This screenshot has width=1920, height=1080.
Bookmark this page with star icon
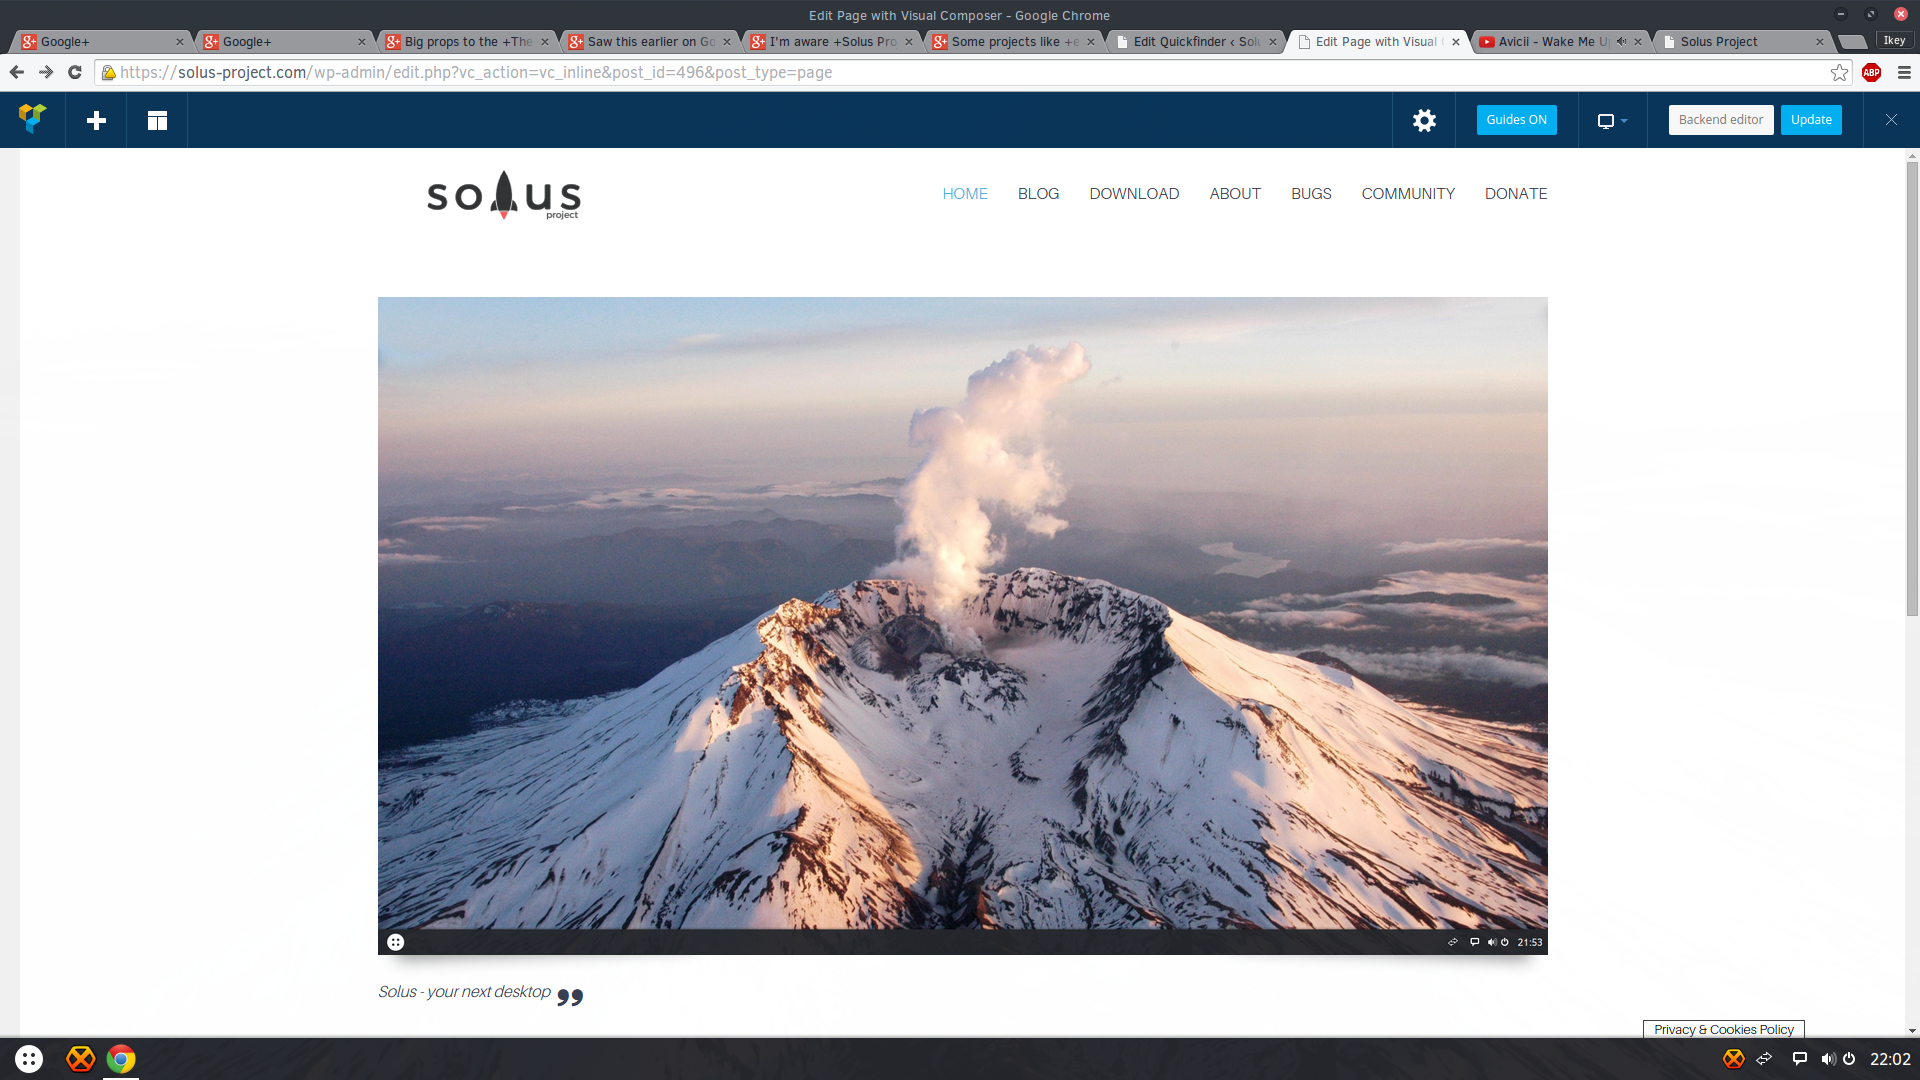(1839, 72)
